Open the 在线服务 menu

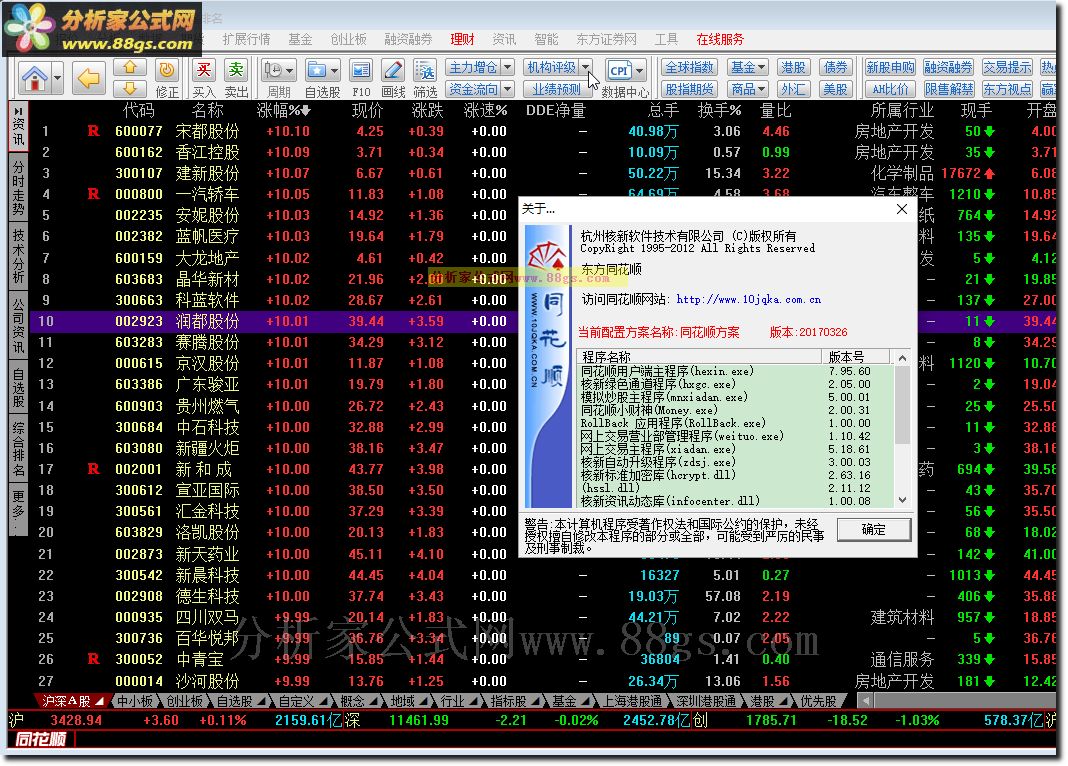click(x=720, y=39)
